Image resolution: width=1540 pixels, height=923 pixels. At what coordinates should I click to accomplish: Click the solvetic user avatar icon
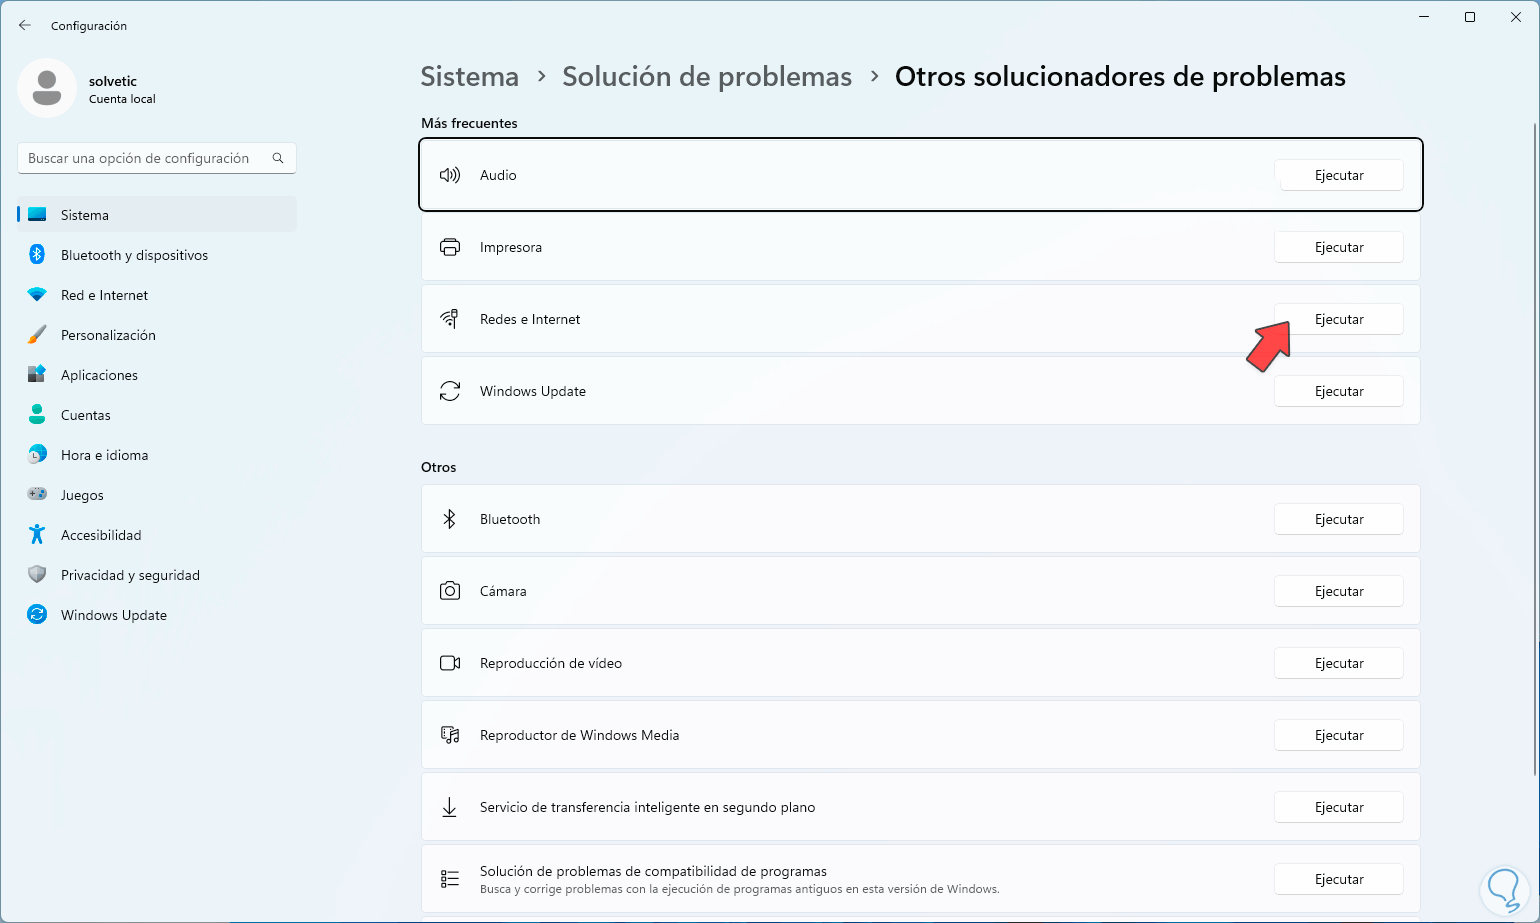pos(47,88)
